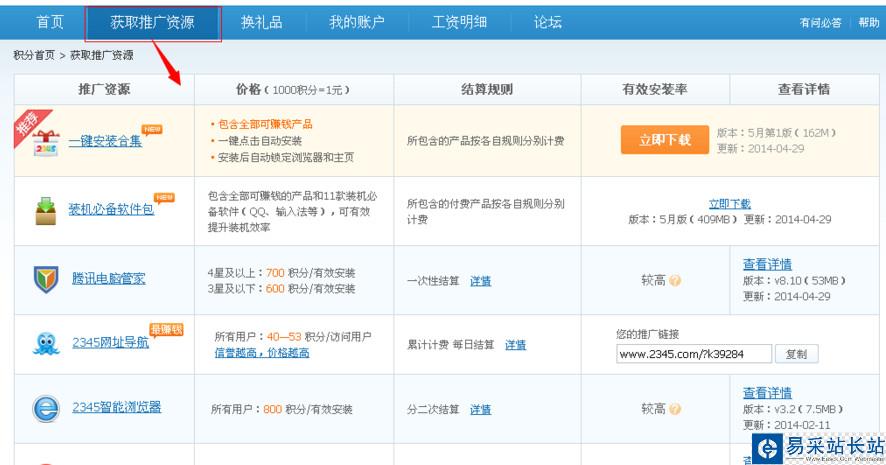The width and height of the screenshot is (886, 465).
Task: Click the 一键安装合集 gift box icon
Action: tap(46, 142)
